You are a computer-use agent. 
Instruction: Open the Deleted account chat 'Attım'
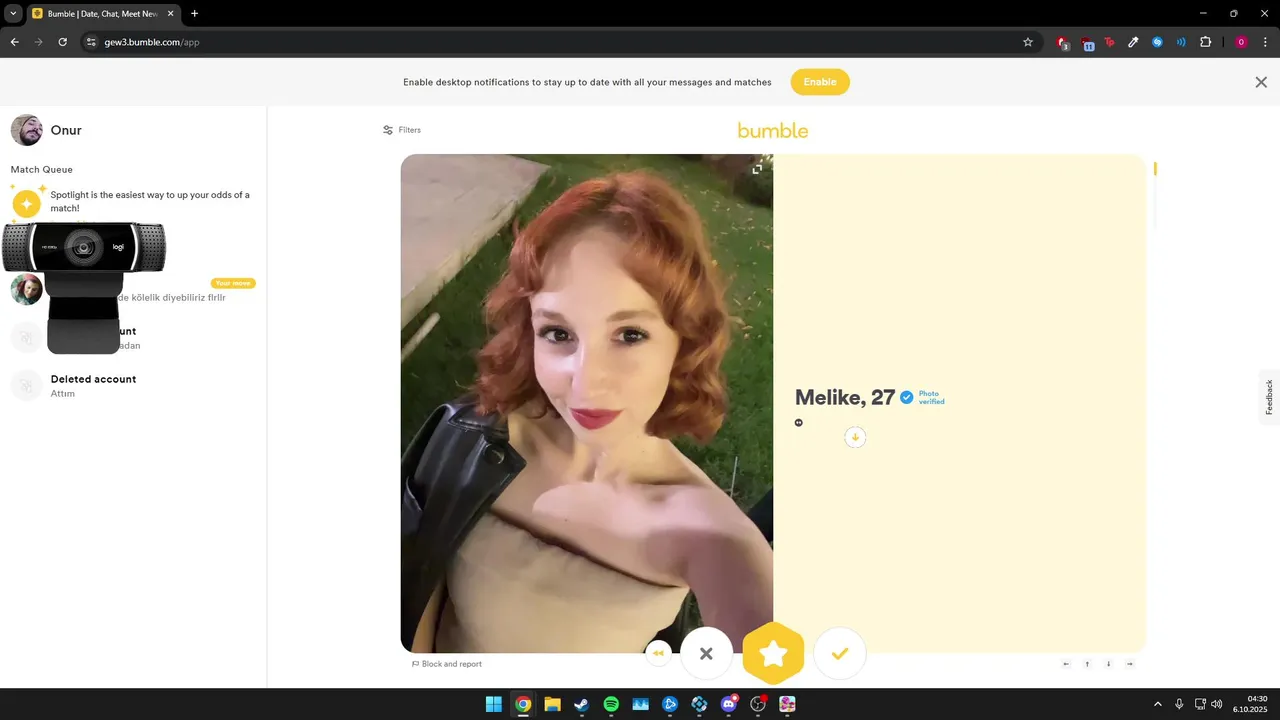tap(131, 386)
